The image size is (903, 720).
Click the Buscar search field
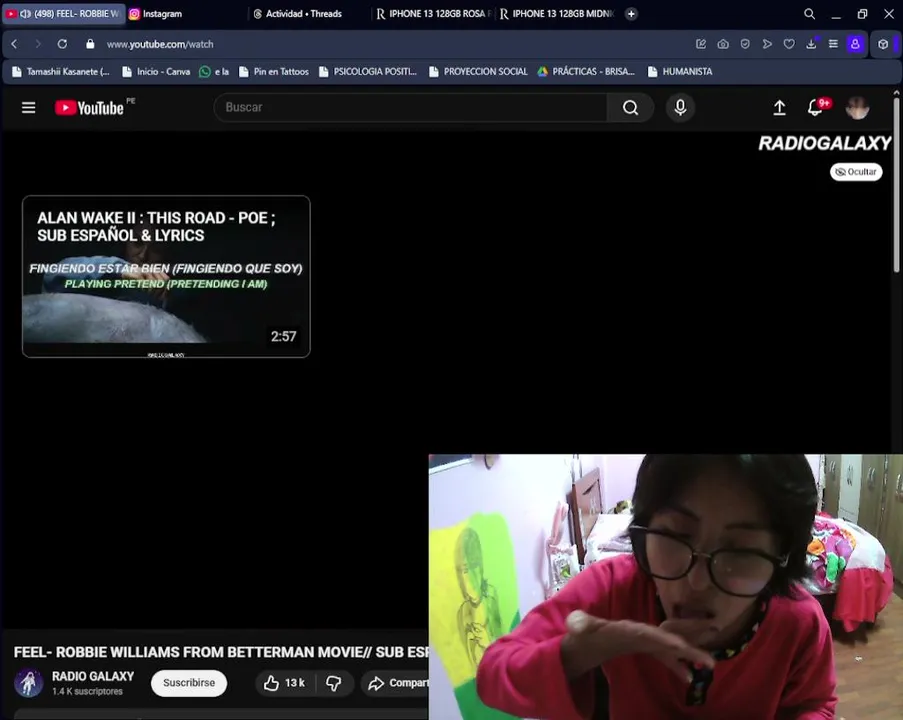click(411, 108)
